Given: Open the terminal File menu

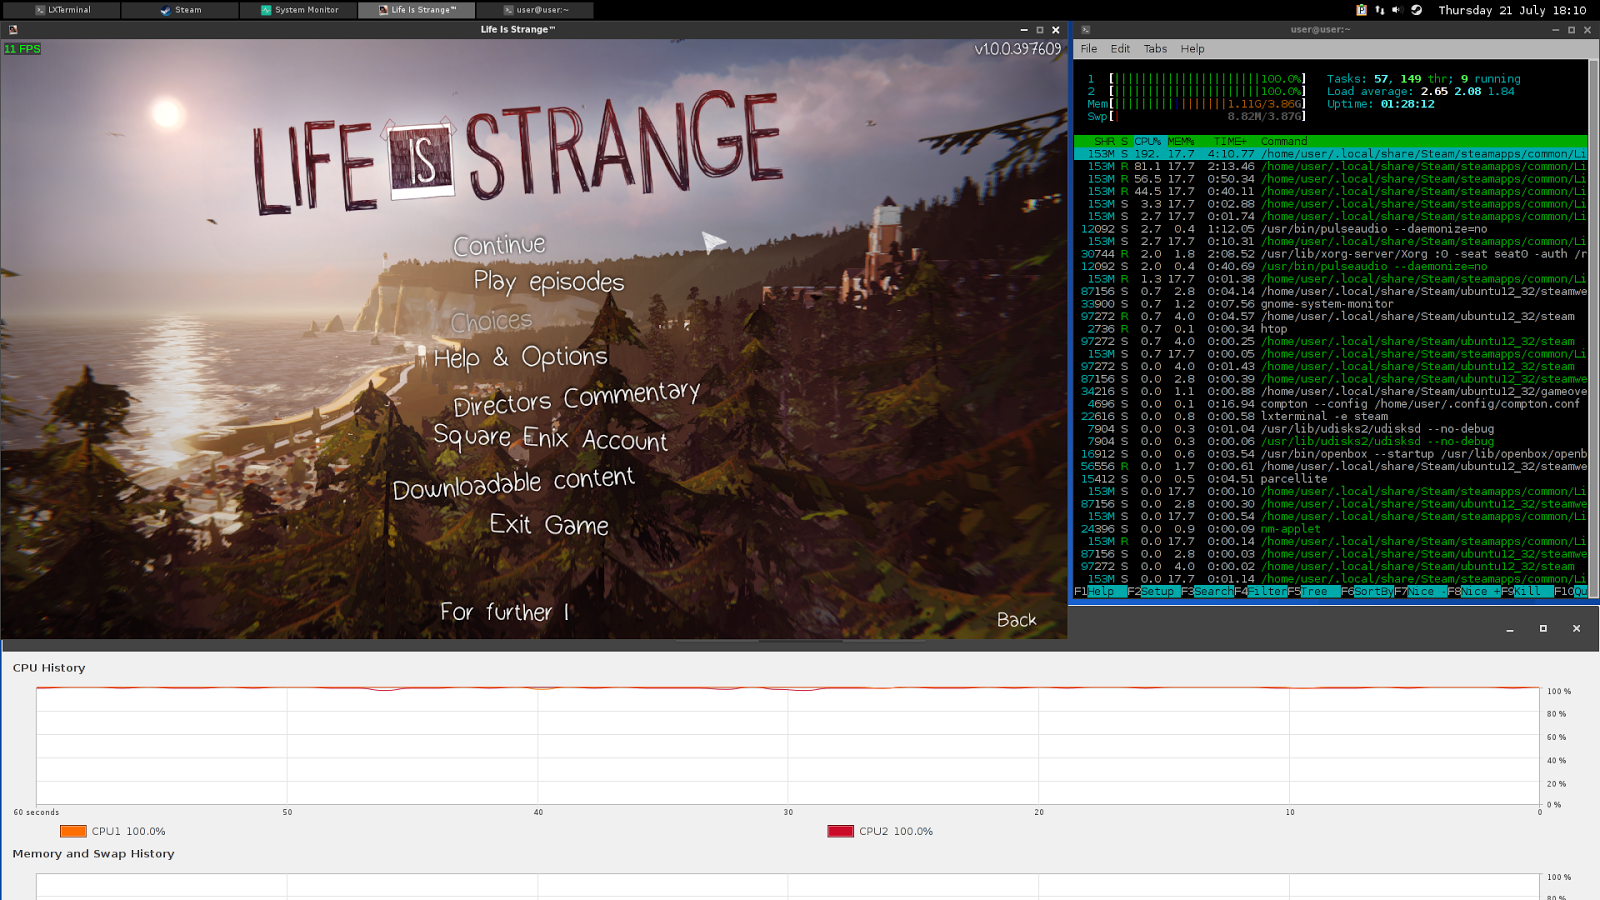Looking at the screenshot, I should point(1089,49).
